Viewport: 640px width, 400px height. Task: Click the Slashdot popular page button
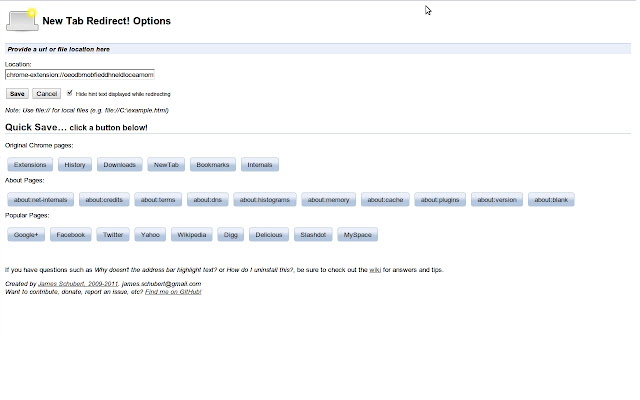(313, 235)
